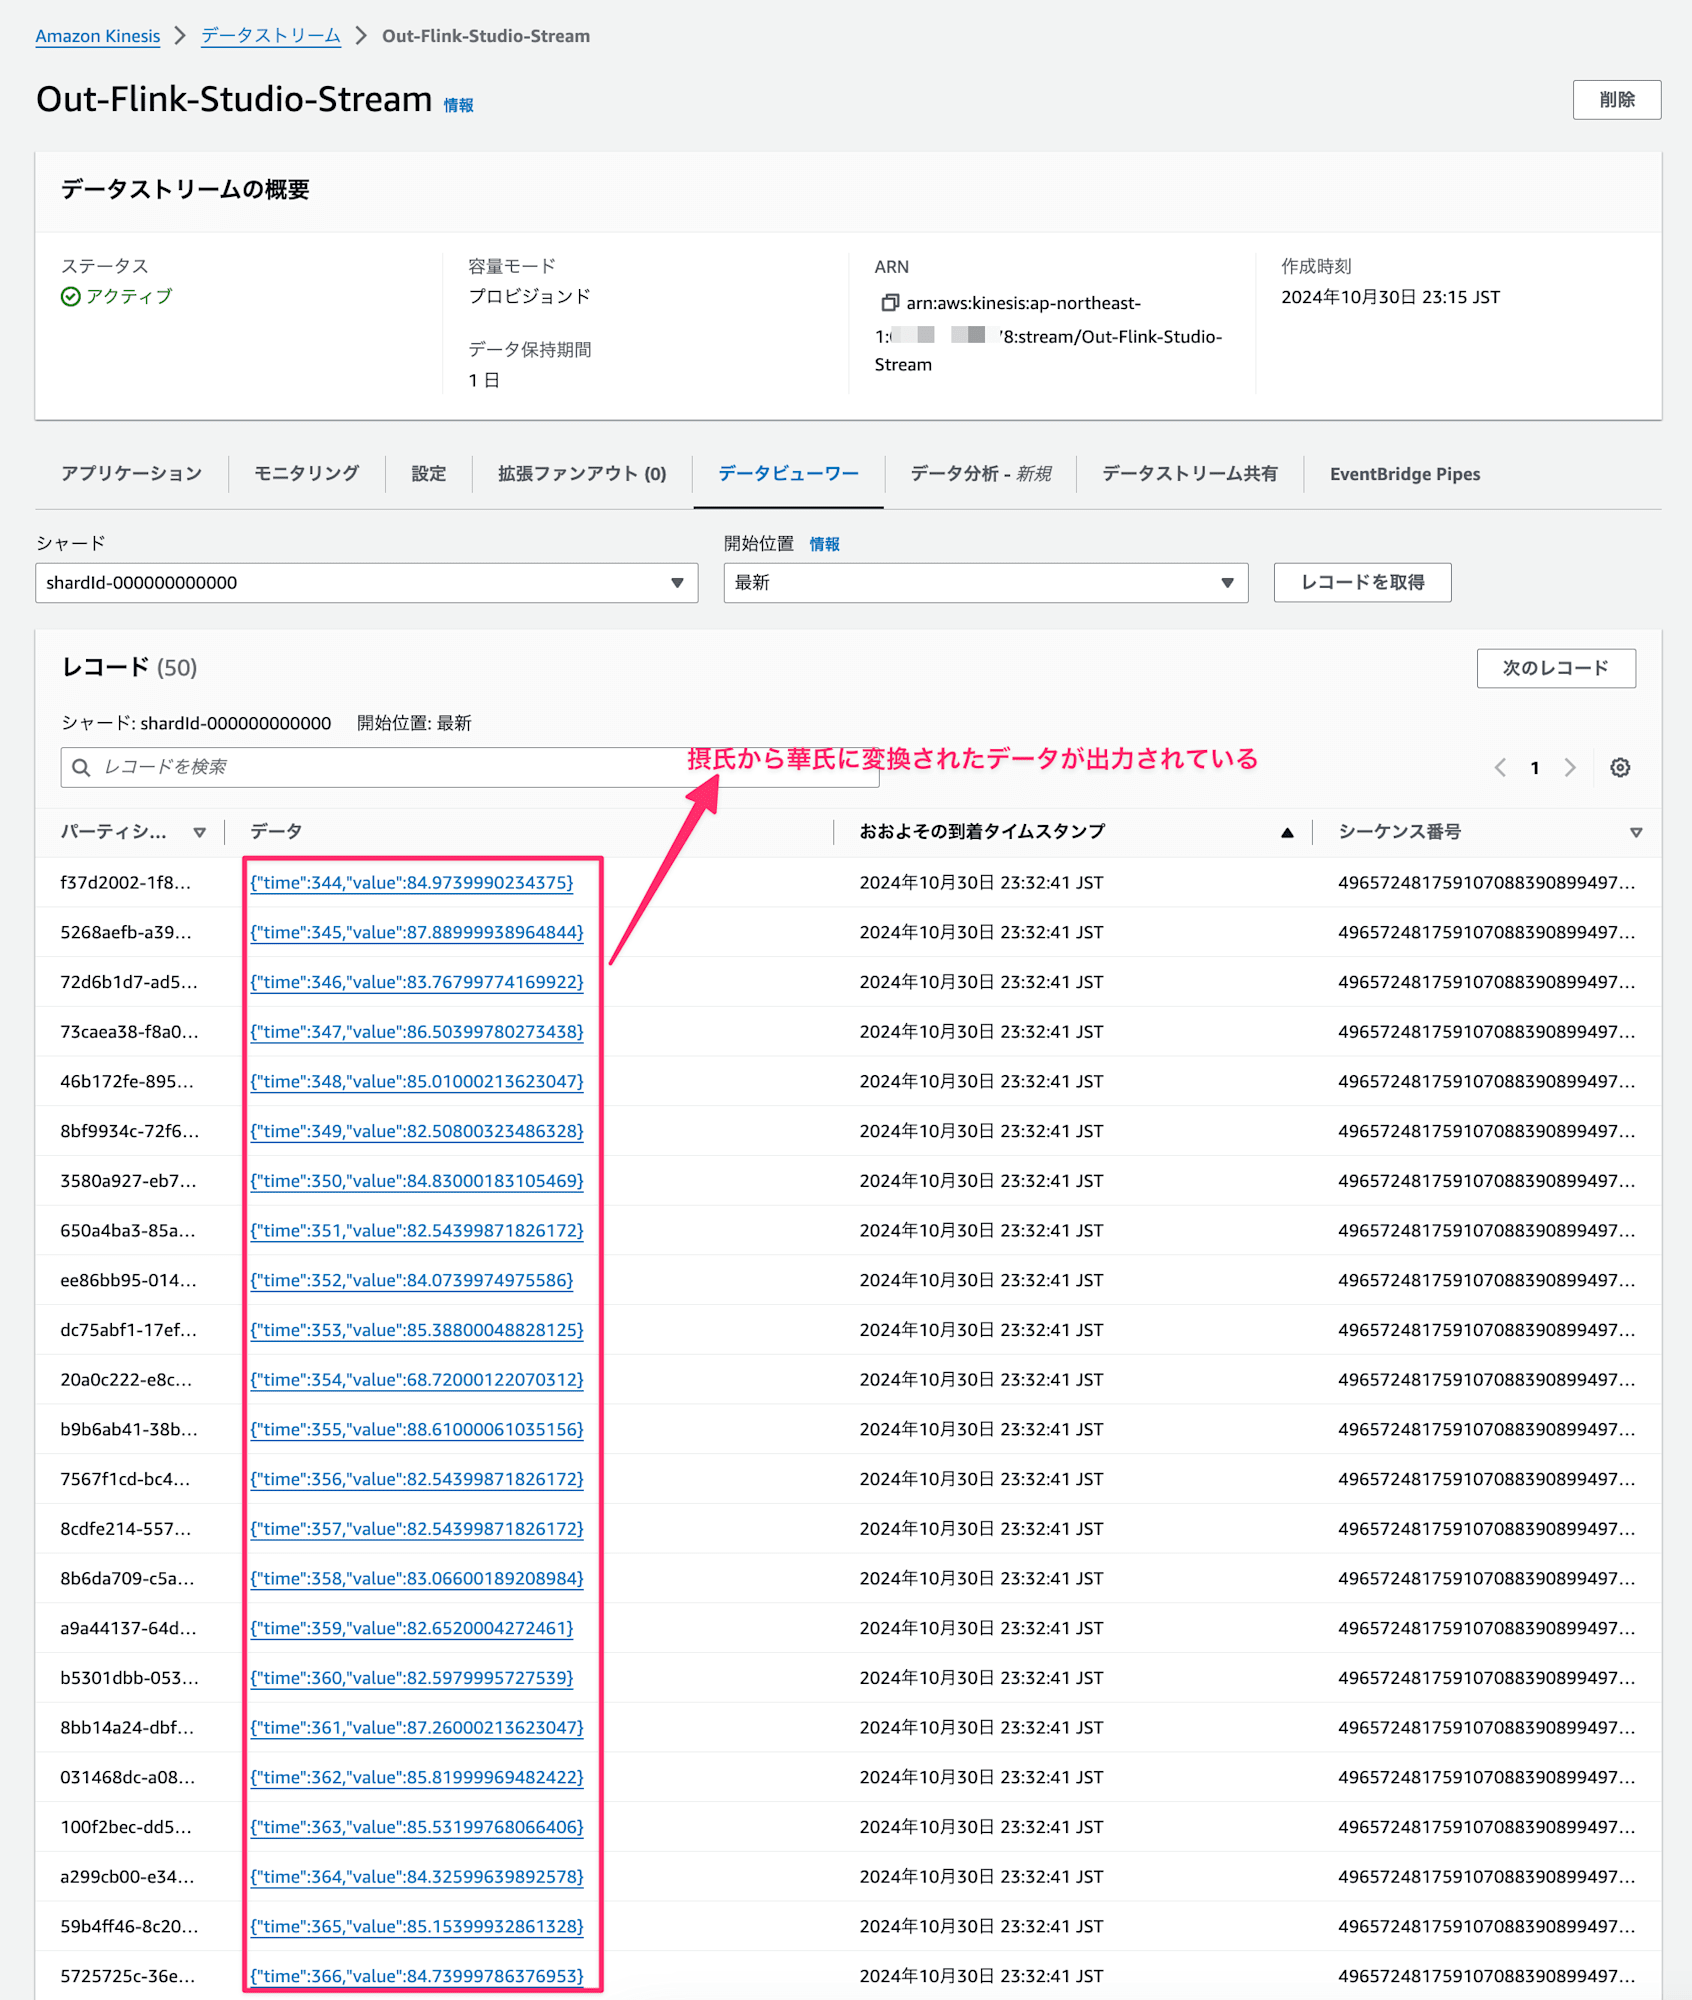This screenshot has height=2000, width=1692.
Task: Open EventBridge Pipes tab
Action: pyautogui.click(x=1404, y=474)
